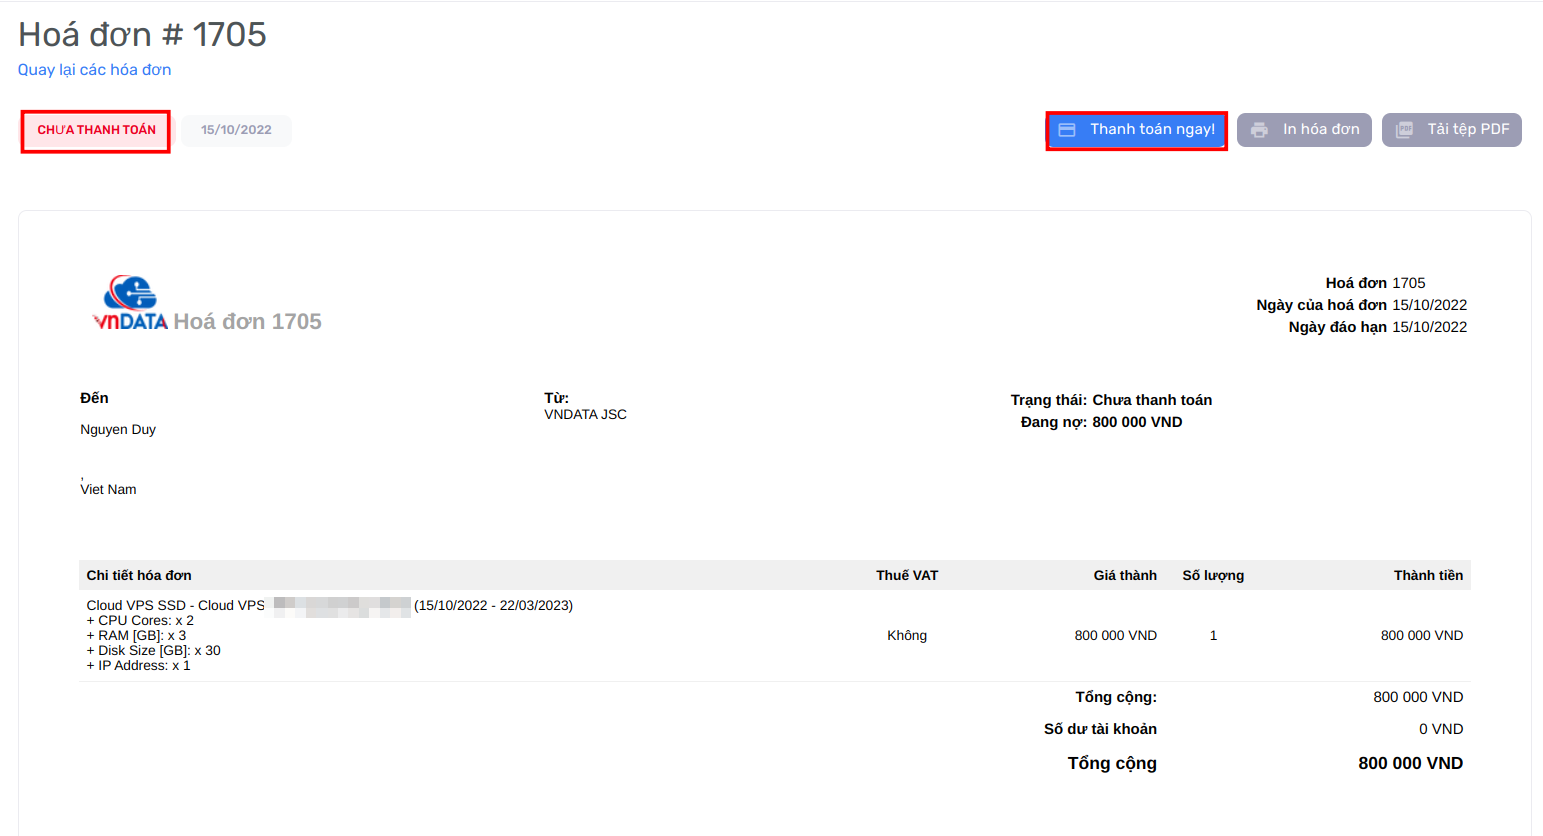Click the printer icon beside In hóa đơn
This screenshot has height=836, width=1543.
click(x=1259, y=130)
